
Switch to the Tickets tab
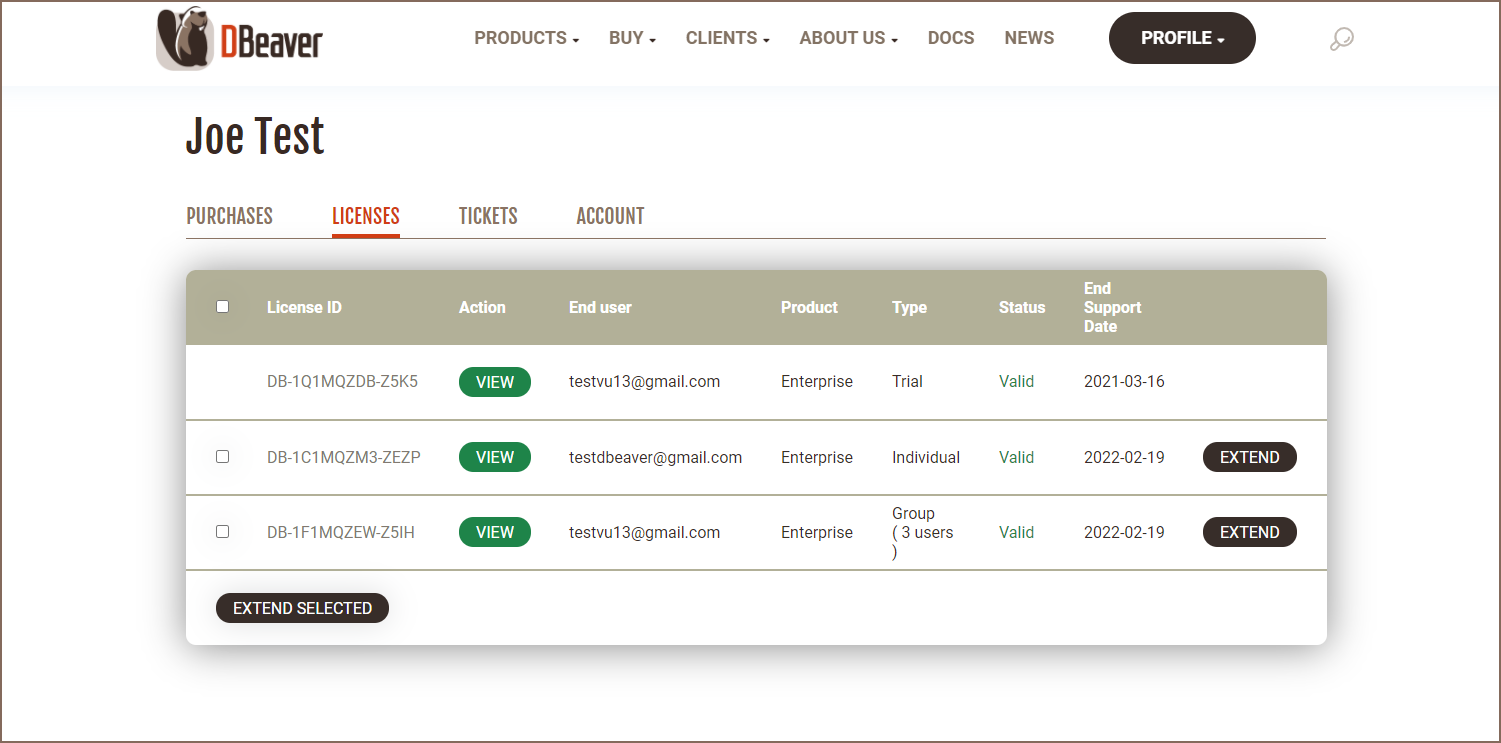(488, 216)
